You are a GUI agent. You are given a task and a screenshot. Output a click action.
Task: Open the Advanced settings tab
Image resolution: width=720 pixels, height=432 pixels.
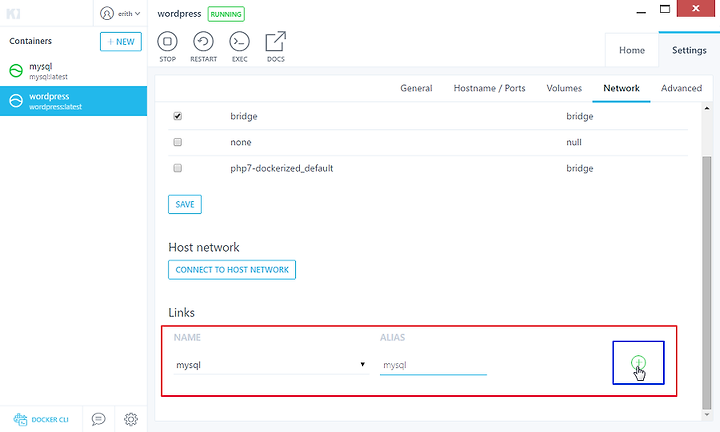click(x=681, y=88)
